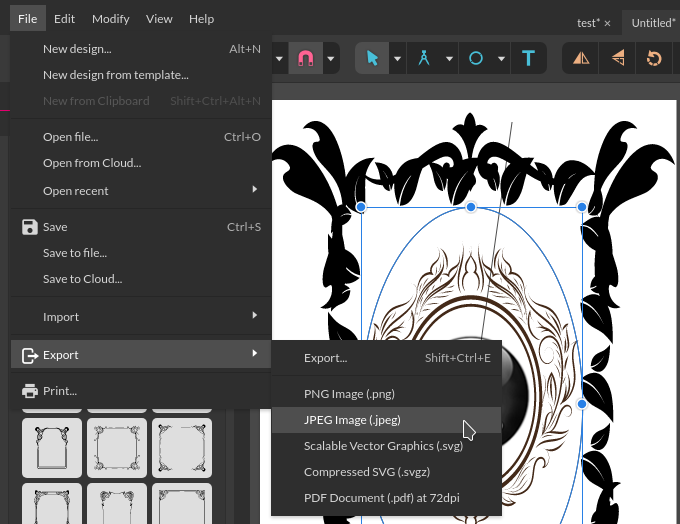The height and width of the screenshot is (524, 680).
Task: Expand the Open recent submenu
Action: pyautogui.click(x=141, y=190)
